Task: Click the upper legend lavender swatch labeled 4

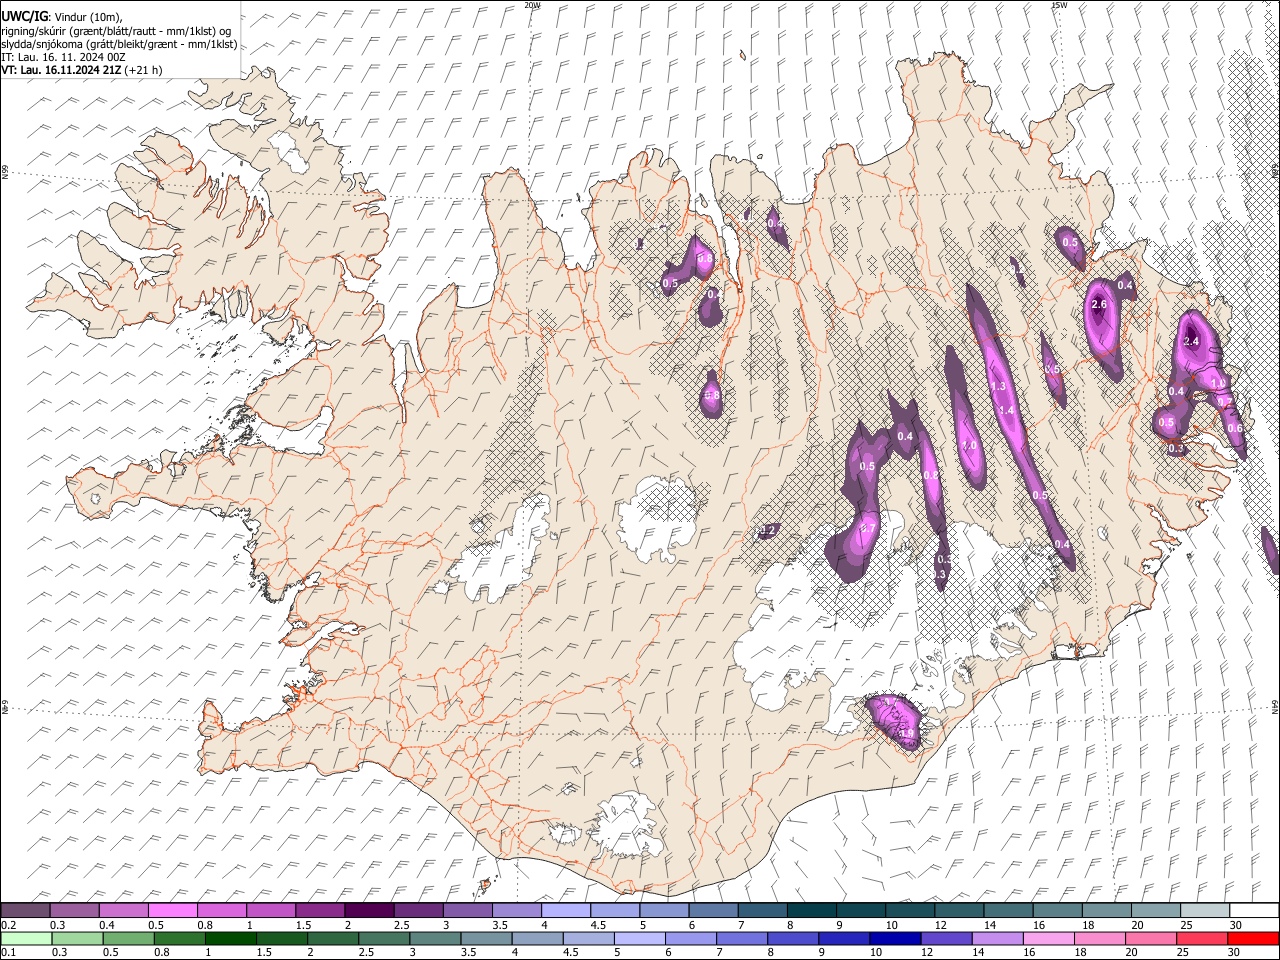Action: point(565,911)
